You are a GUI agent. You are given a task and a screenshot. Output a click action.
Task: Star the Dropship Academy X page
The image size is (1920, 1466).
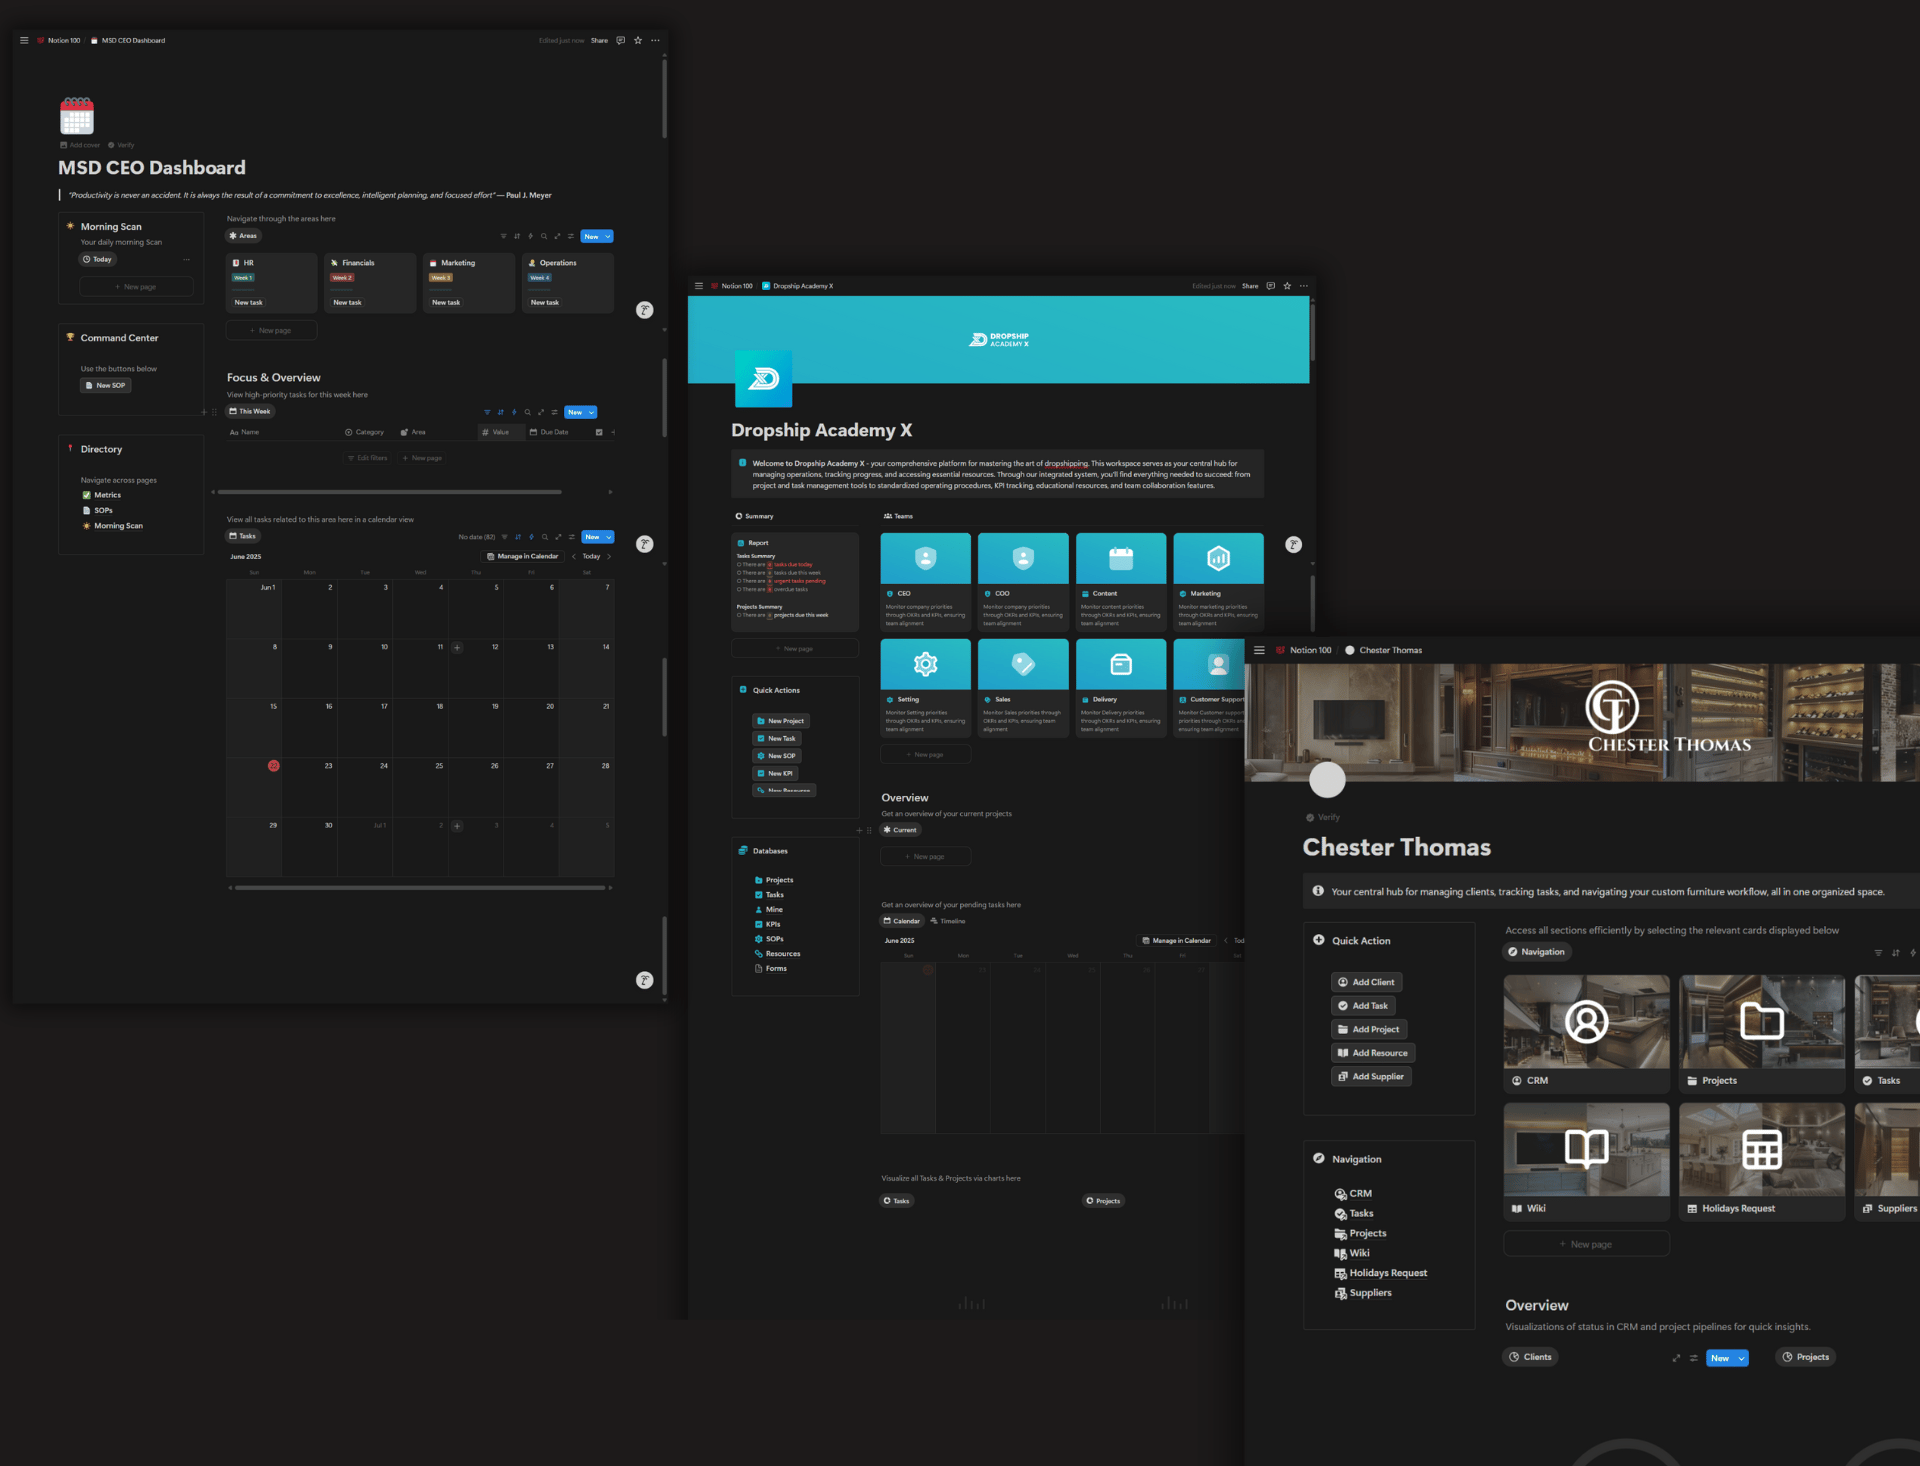tap(1287, 286)
